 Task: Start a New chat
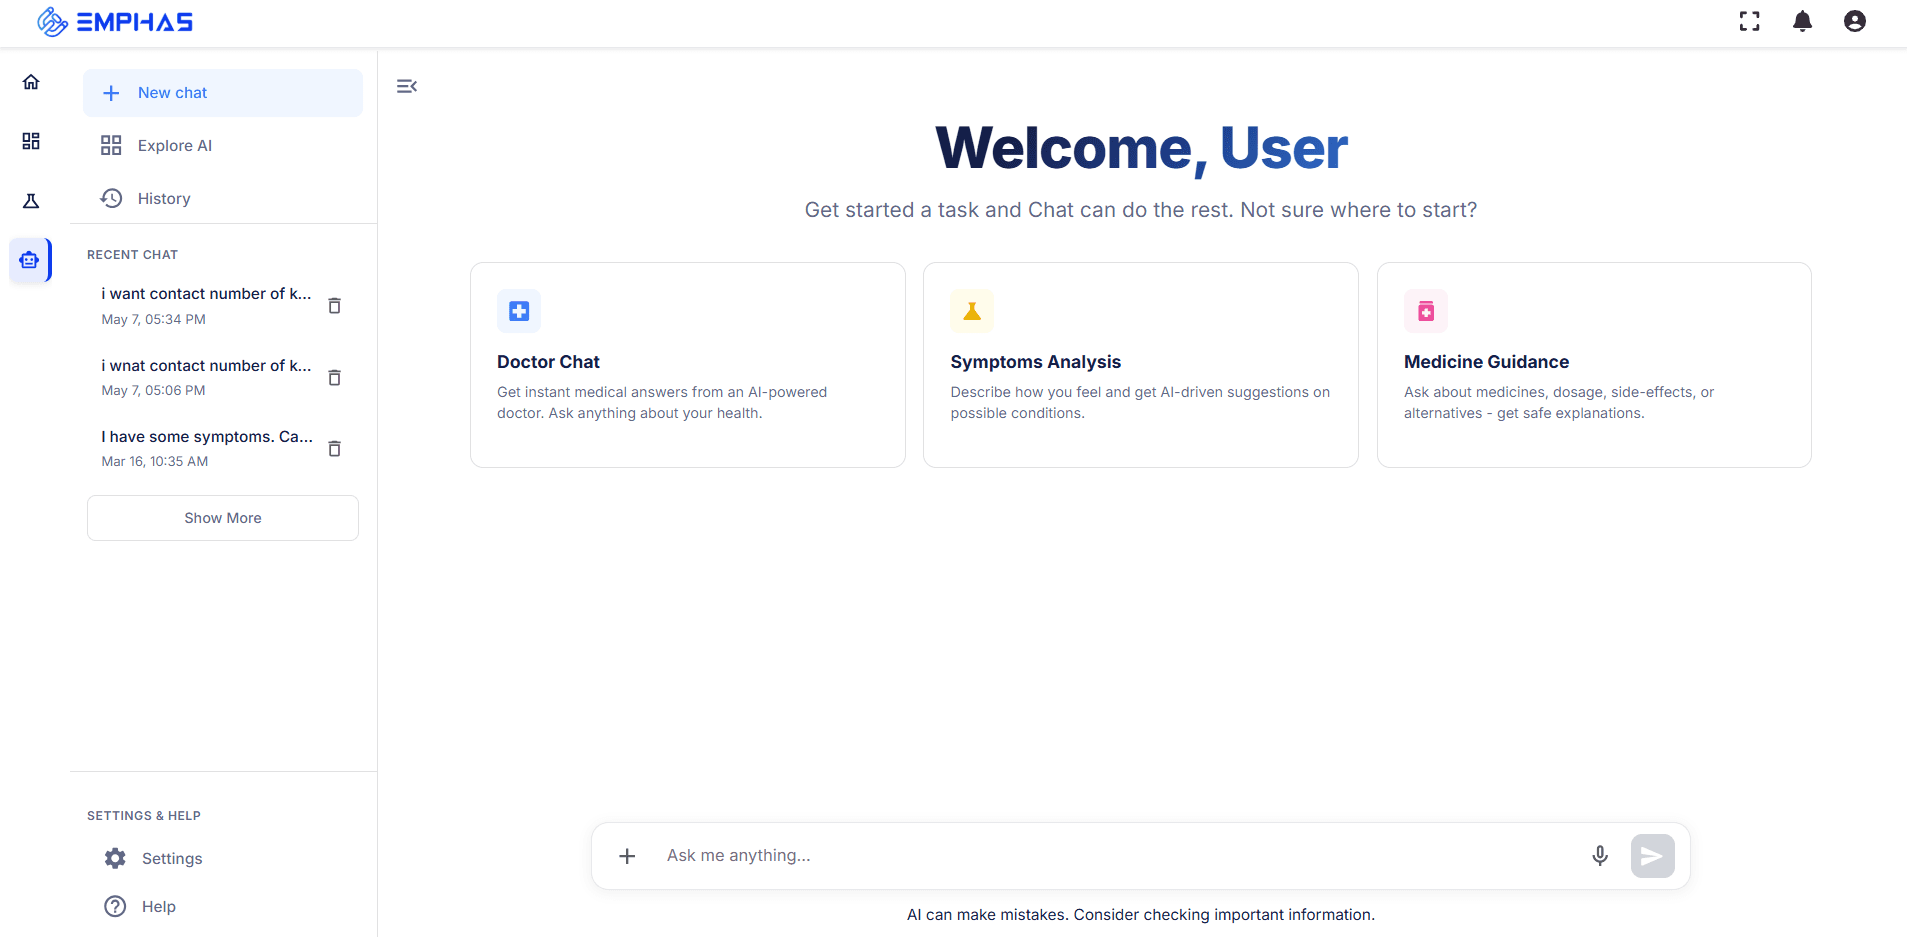pyautogui.click(x=223, y=93)
